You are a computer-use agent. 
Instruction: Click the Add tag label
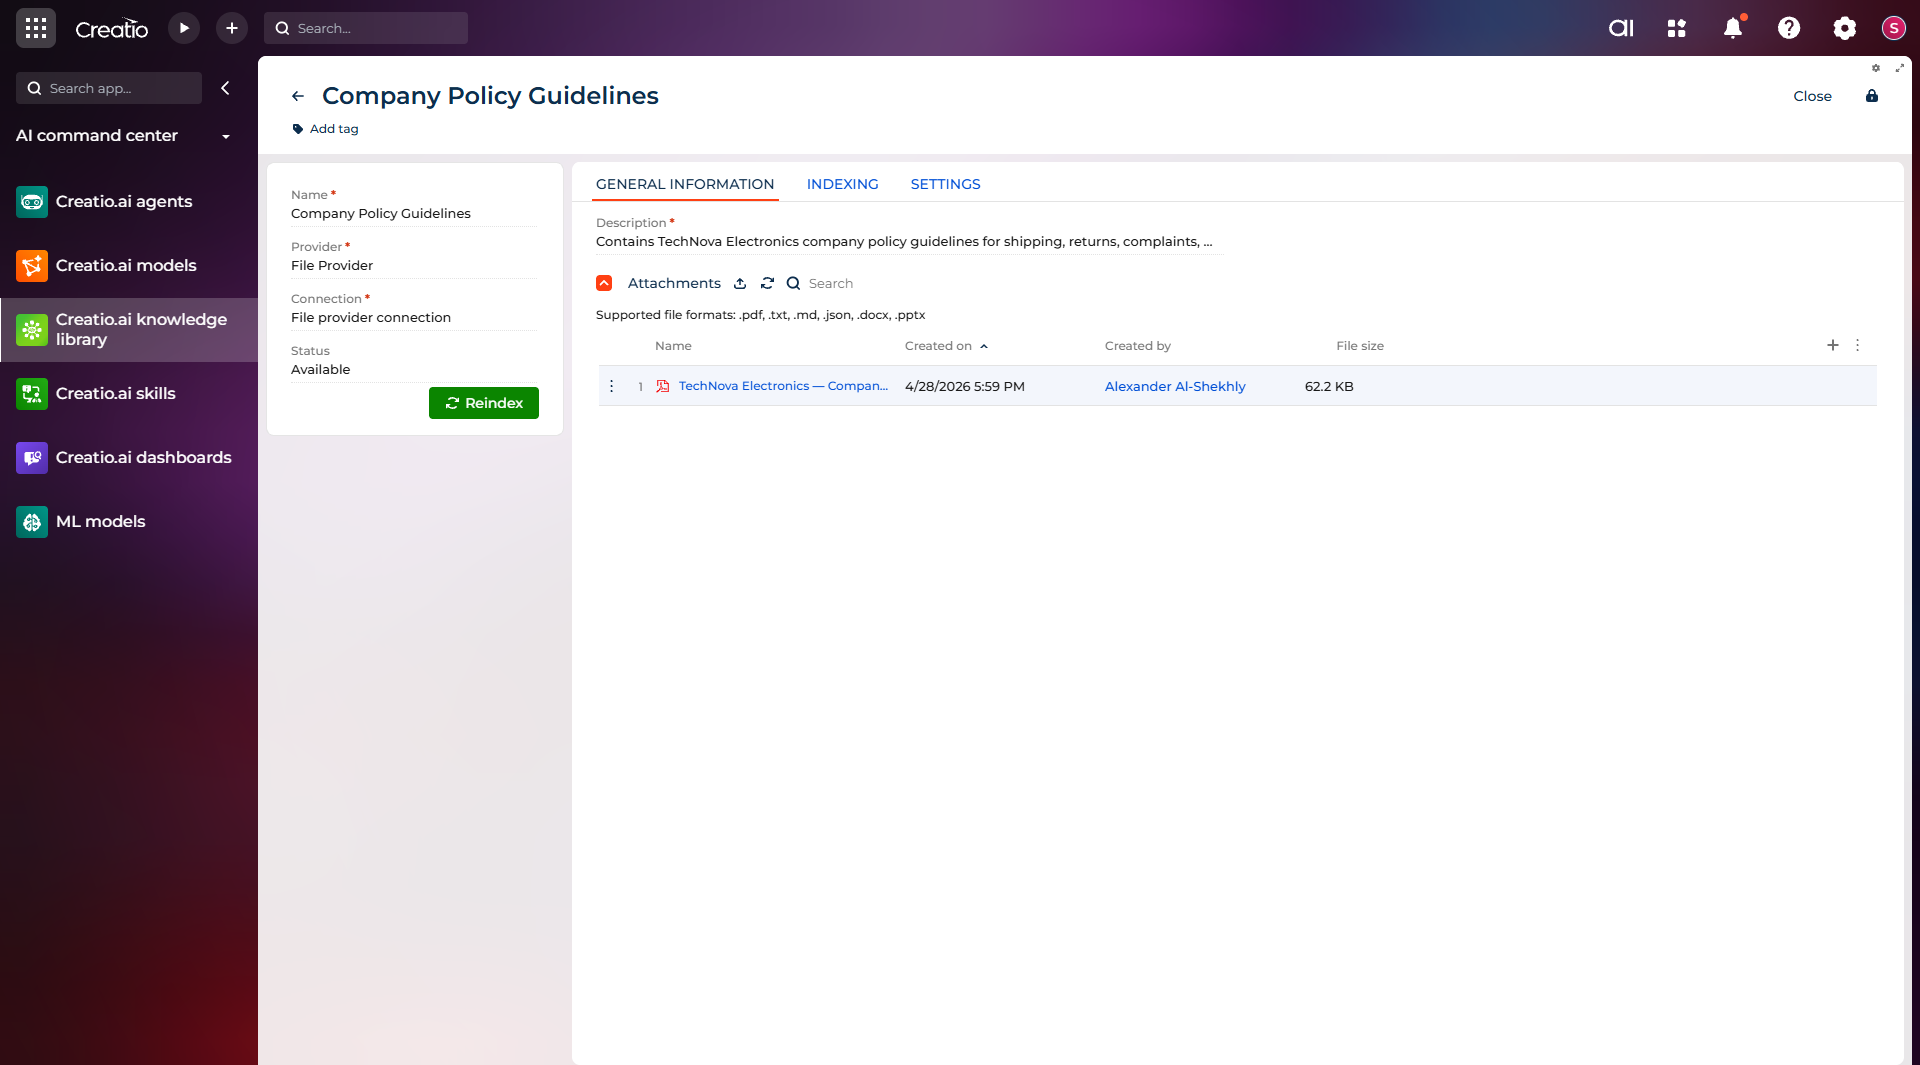[x=334, y=129]
